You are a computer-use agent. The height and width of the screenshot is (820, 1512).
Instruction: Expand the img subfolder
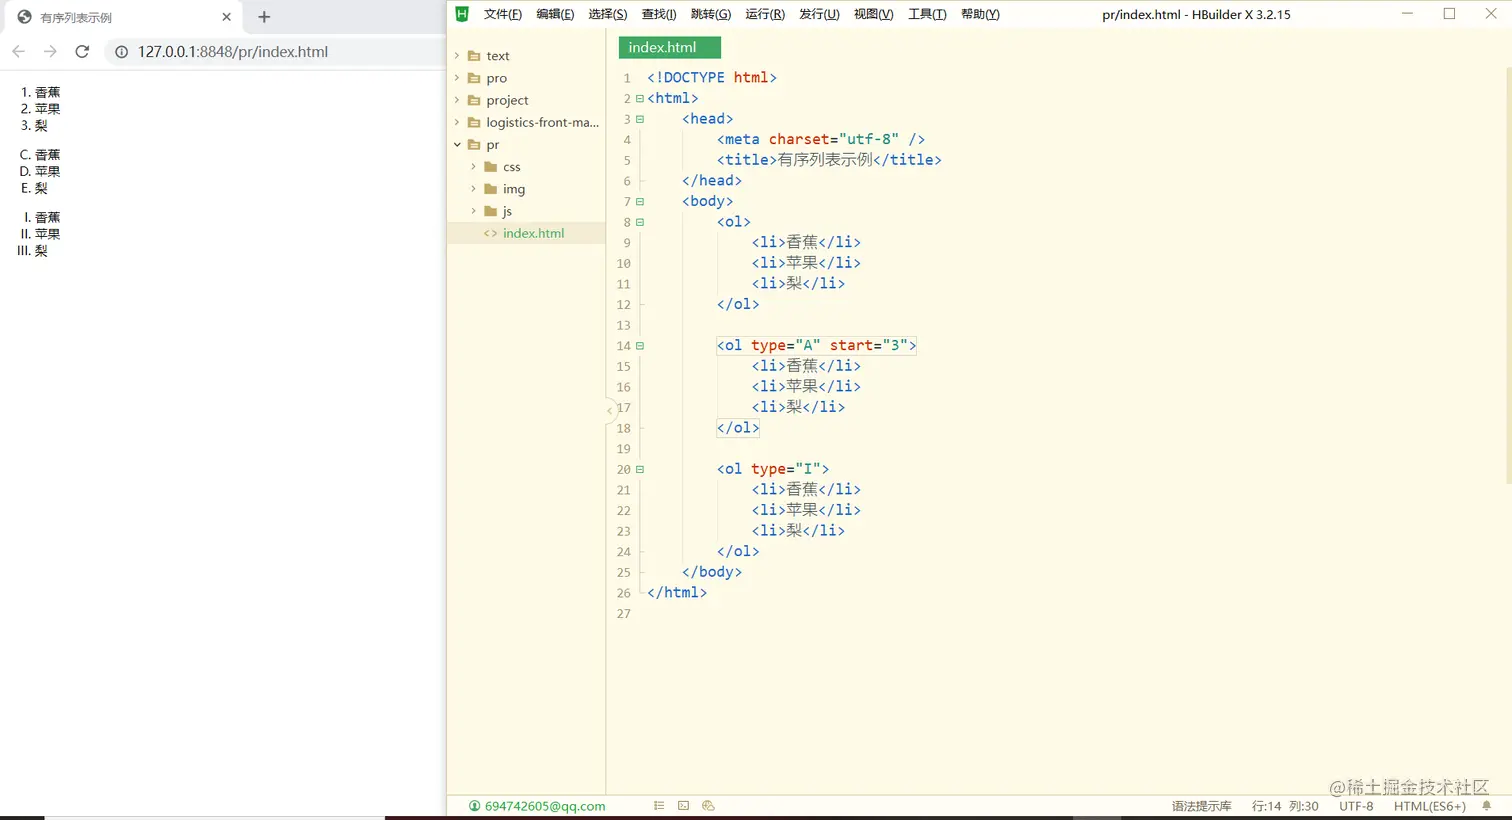click(473, 189)
